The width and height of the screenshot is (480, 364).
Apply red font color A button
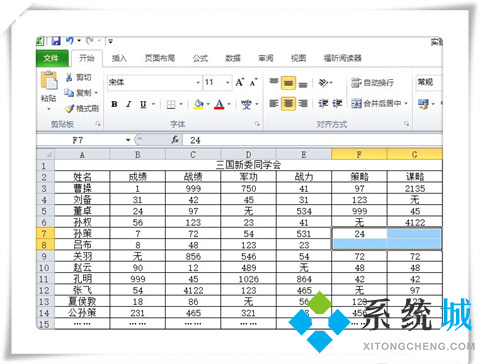pyautogui.click(x=219, y=104)
